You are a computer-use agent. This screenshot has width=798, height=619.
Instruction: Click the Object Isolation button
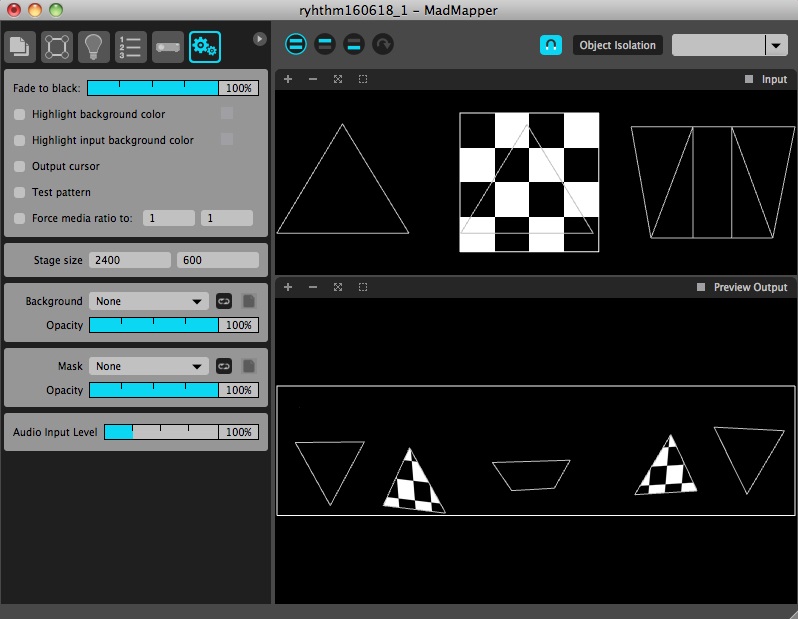617,45
